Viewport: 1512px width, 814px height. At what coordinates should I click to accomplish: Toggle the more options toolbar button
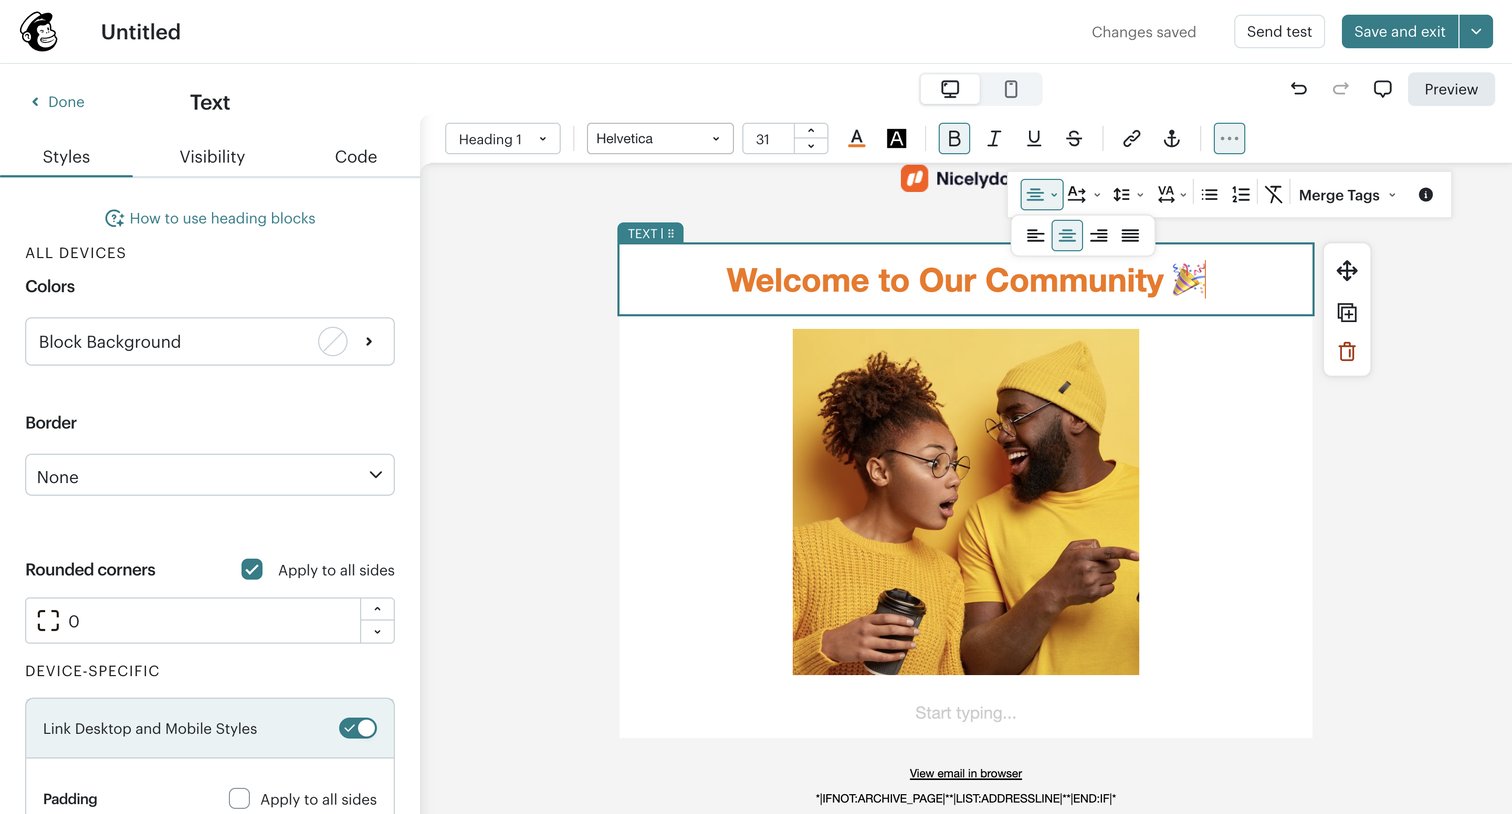click(x=1229, y=139)
